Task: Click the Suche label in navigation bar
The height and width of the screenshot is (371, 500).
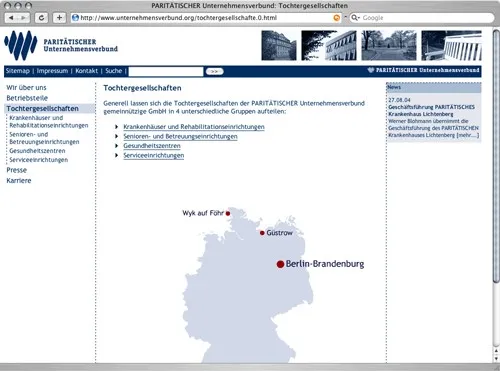Action: (x=114, y=71)
